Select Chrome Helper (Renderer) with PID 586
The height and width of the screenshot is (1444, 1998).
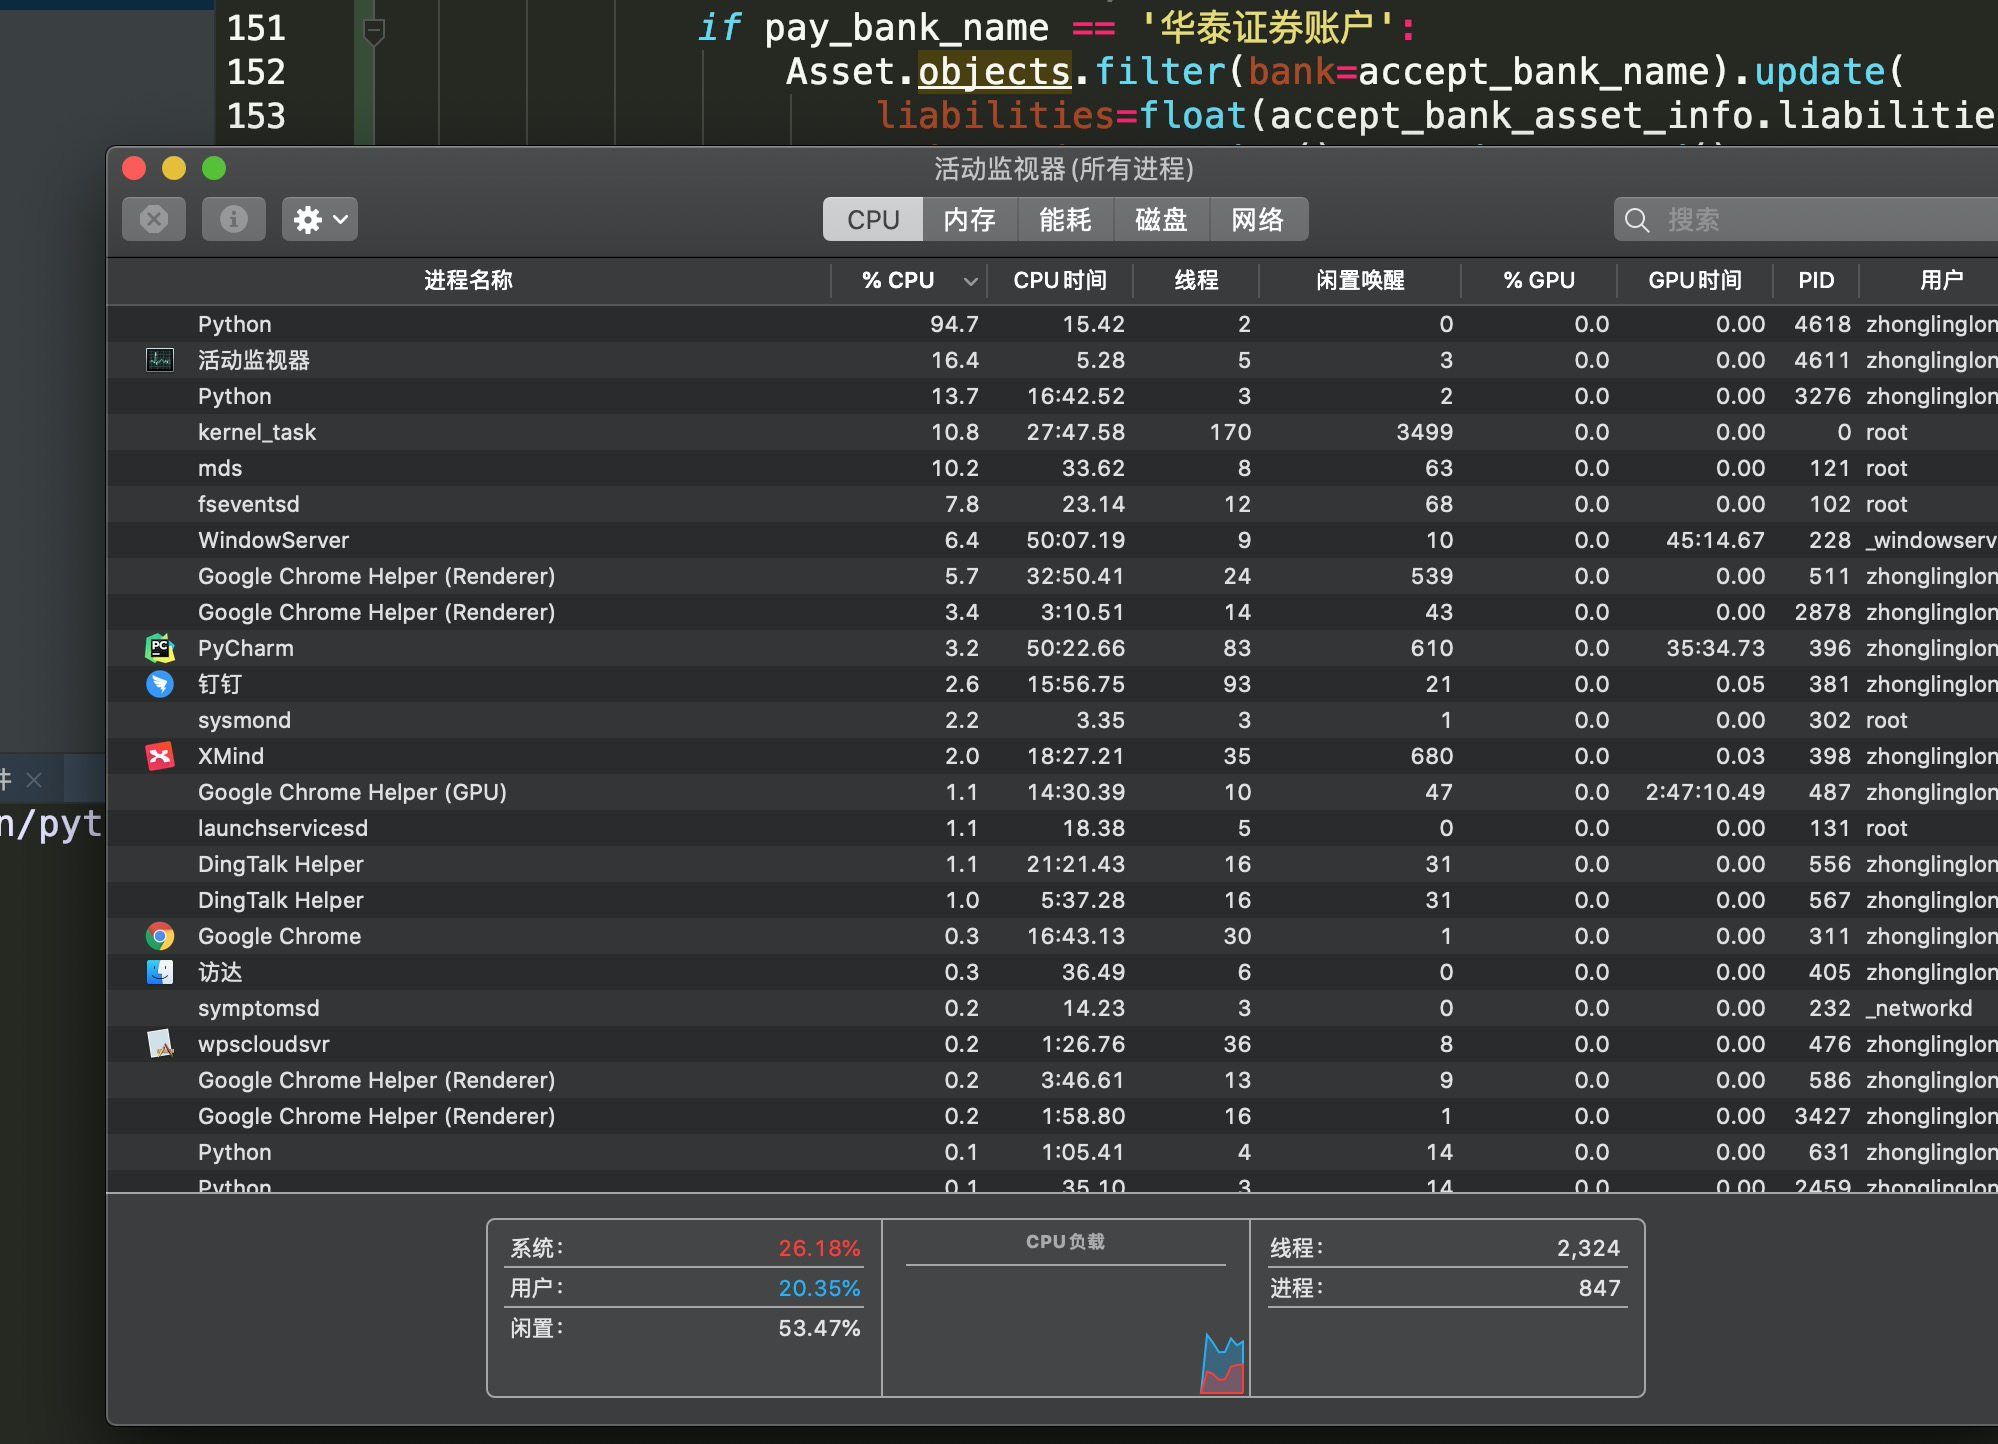pos(1052,1080)
